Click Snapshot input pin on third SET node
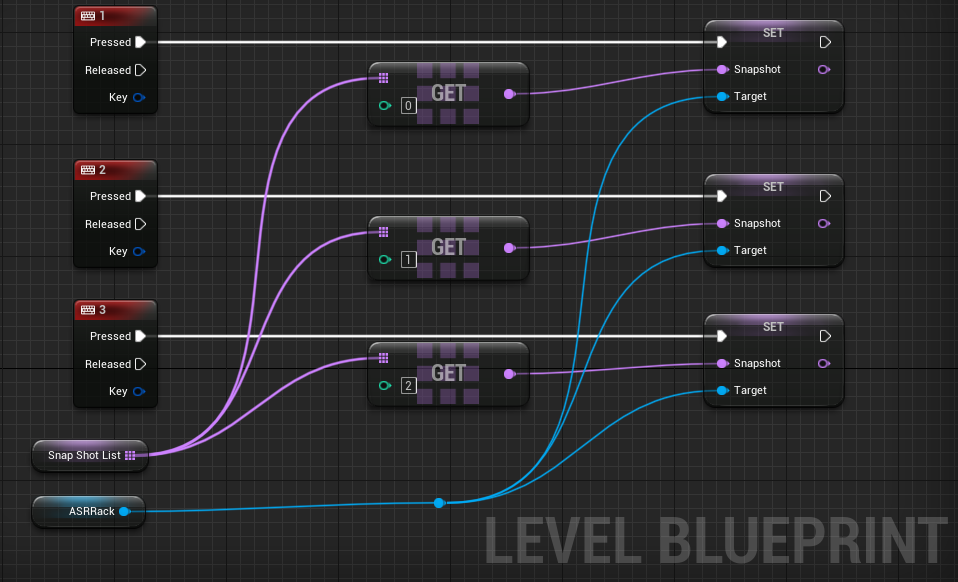The image size is (958, 582). click(x=722, y=363)
